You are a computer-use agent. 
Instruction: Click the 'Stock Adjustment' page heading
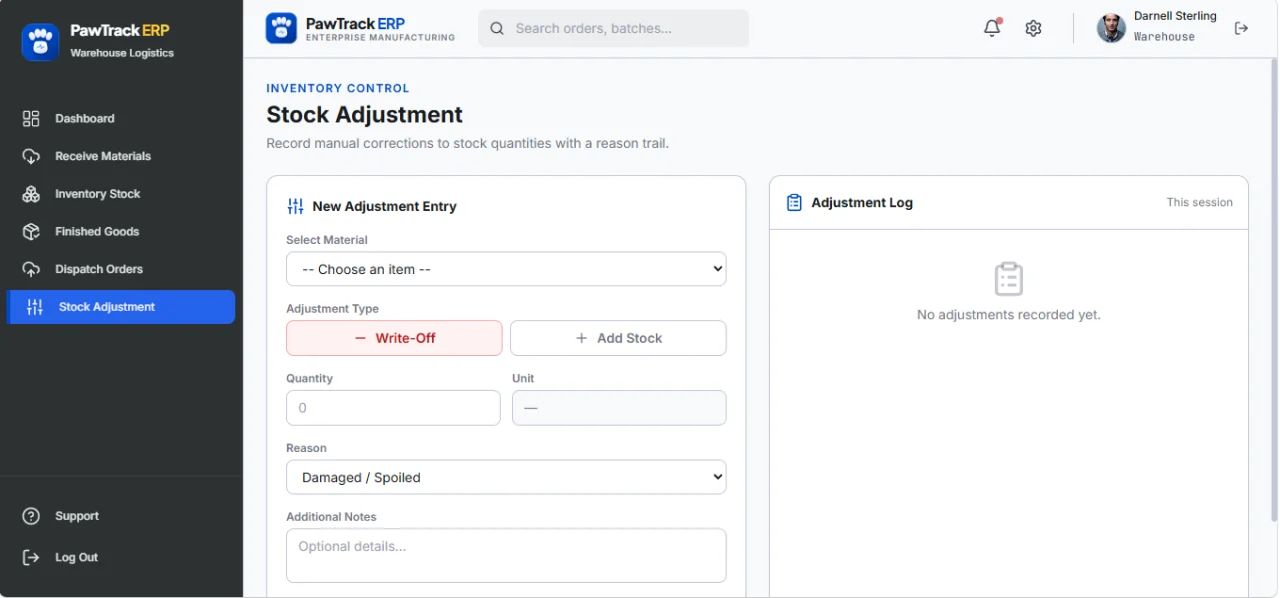tap(364, 114)
